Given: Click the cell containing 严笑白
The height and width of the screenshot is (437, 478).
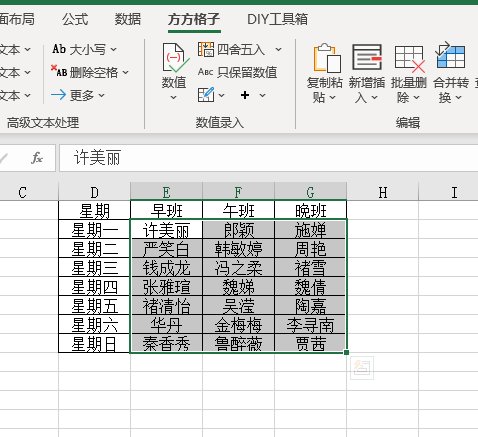Looking at the screenshot, I should (x=166, y=248).
